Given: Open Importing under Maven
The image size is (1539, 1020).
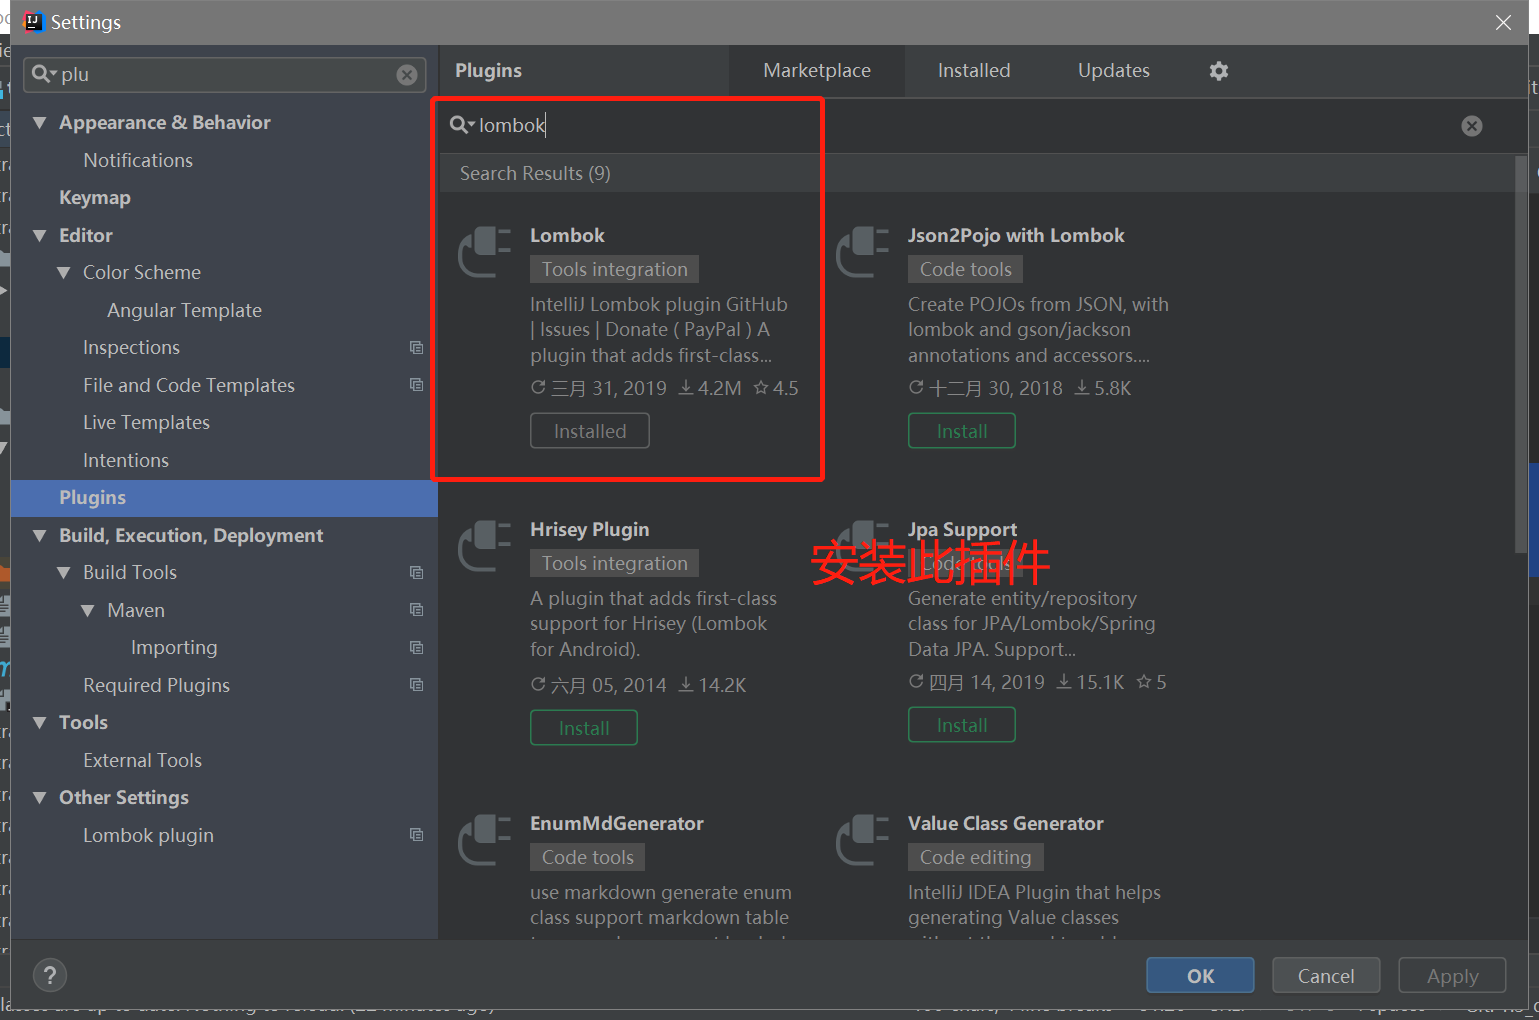Looking at the screenshot, I should point(174,648).
